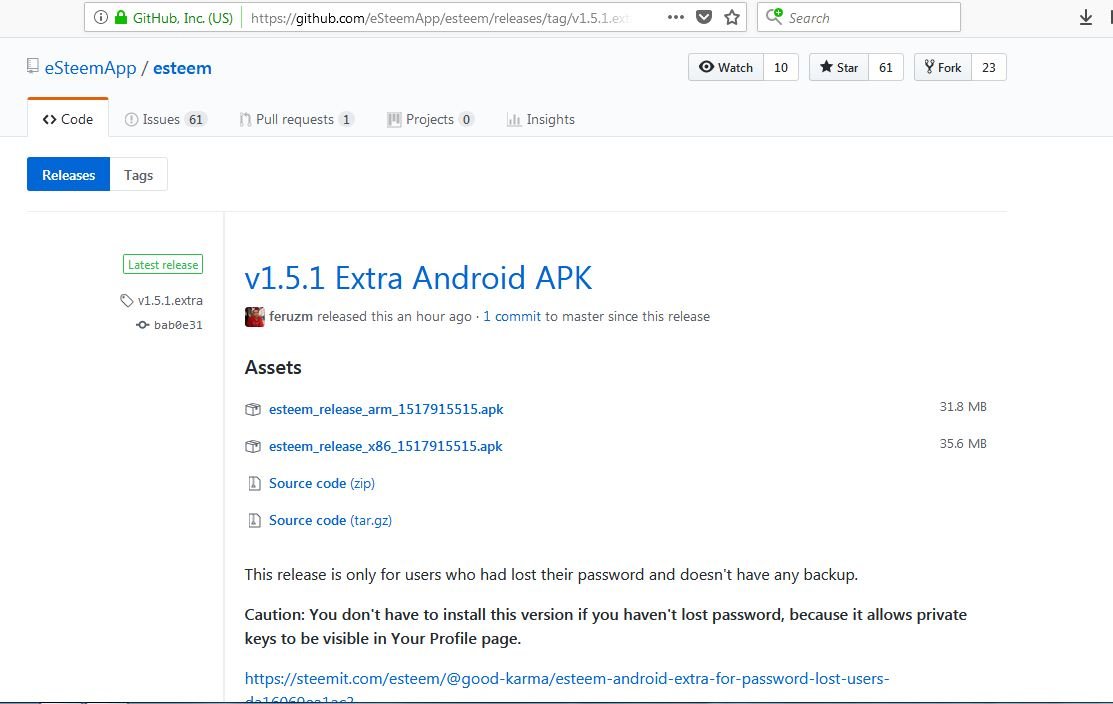1113x704 pixels.
Task: Open the page actions three-dot menu
Action: (676, 18)
